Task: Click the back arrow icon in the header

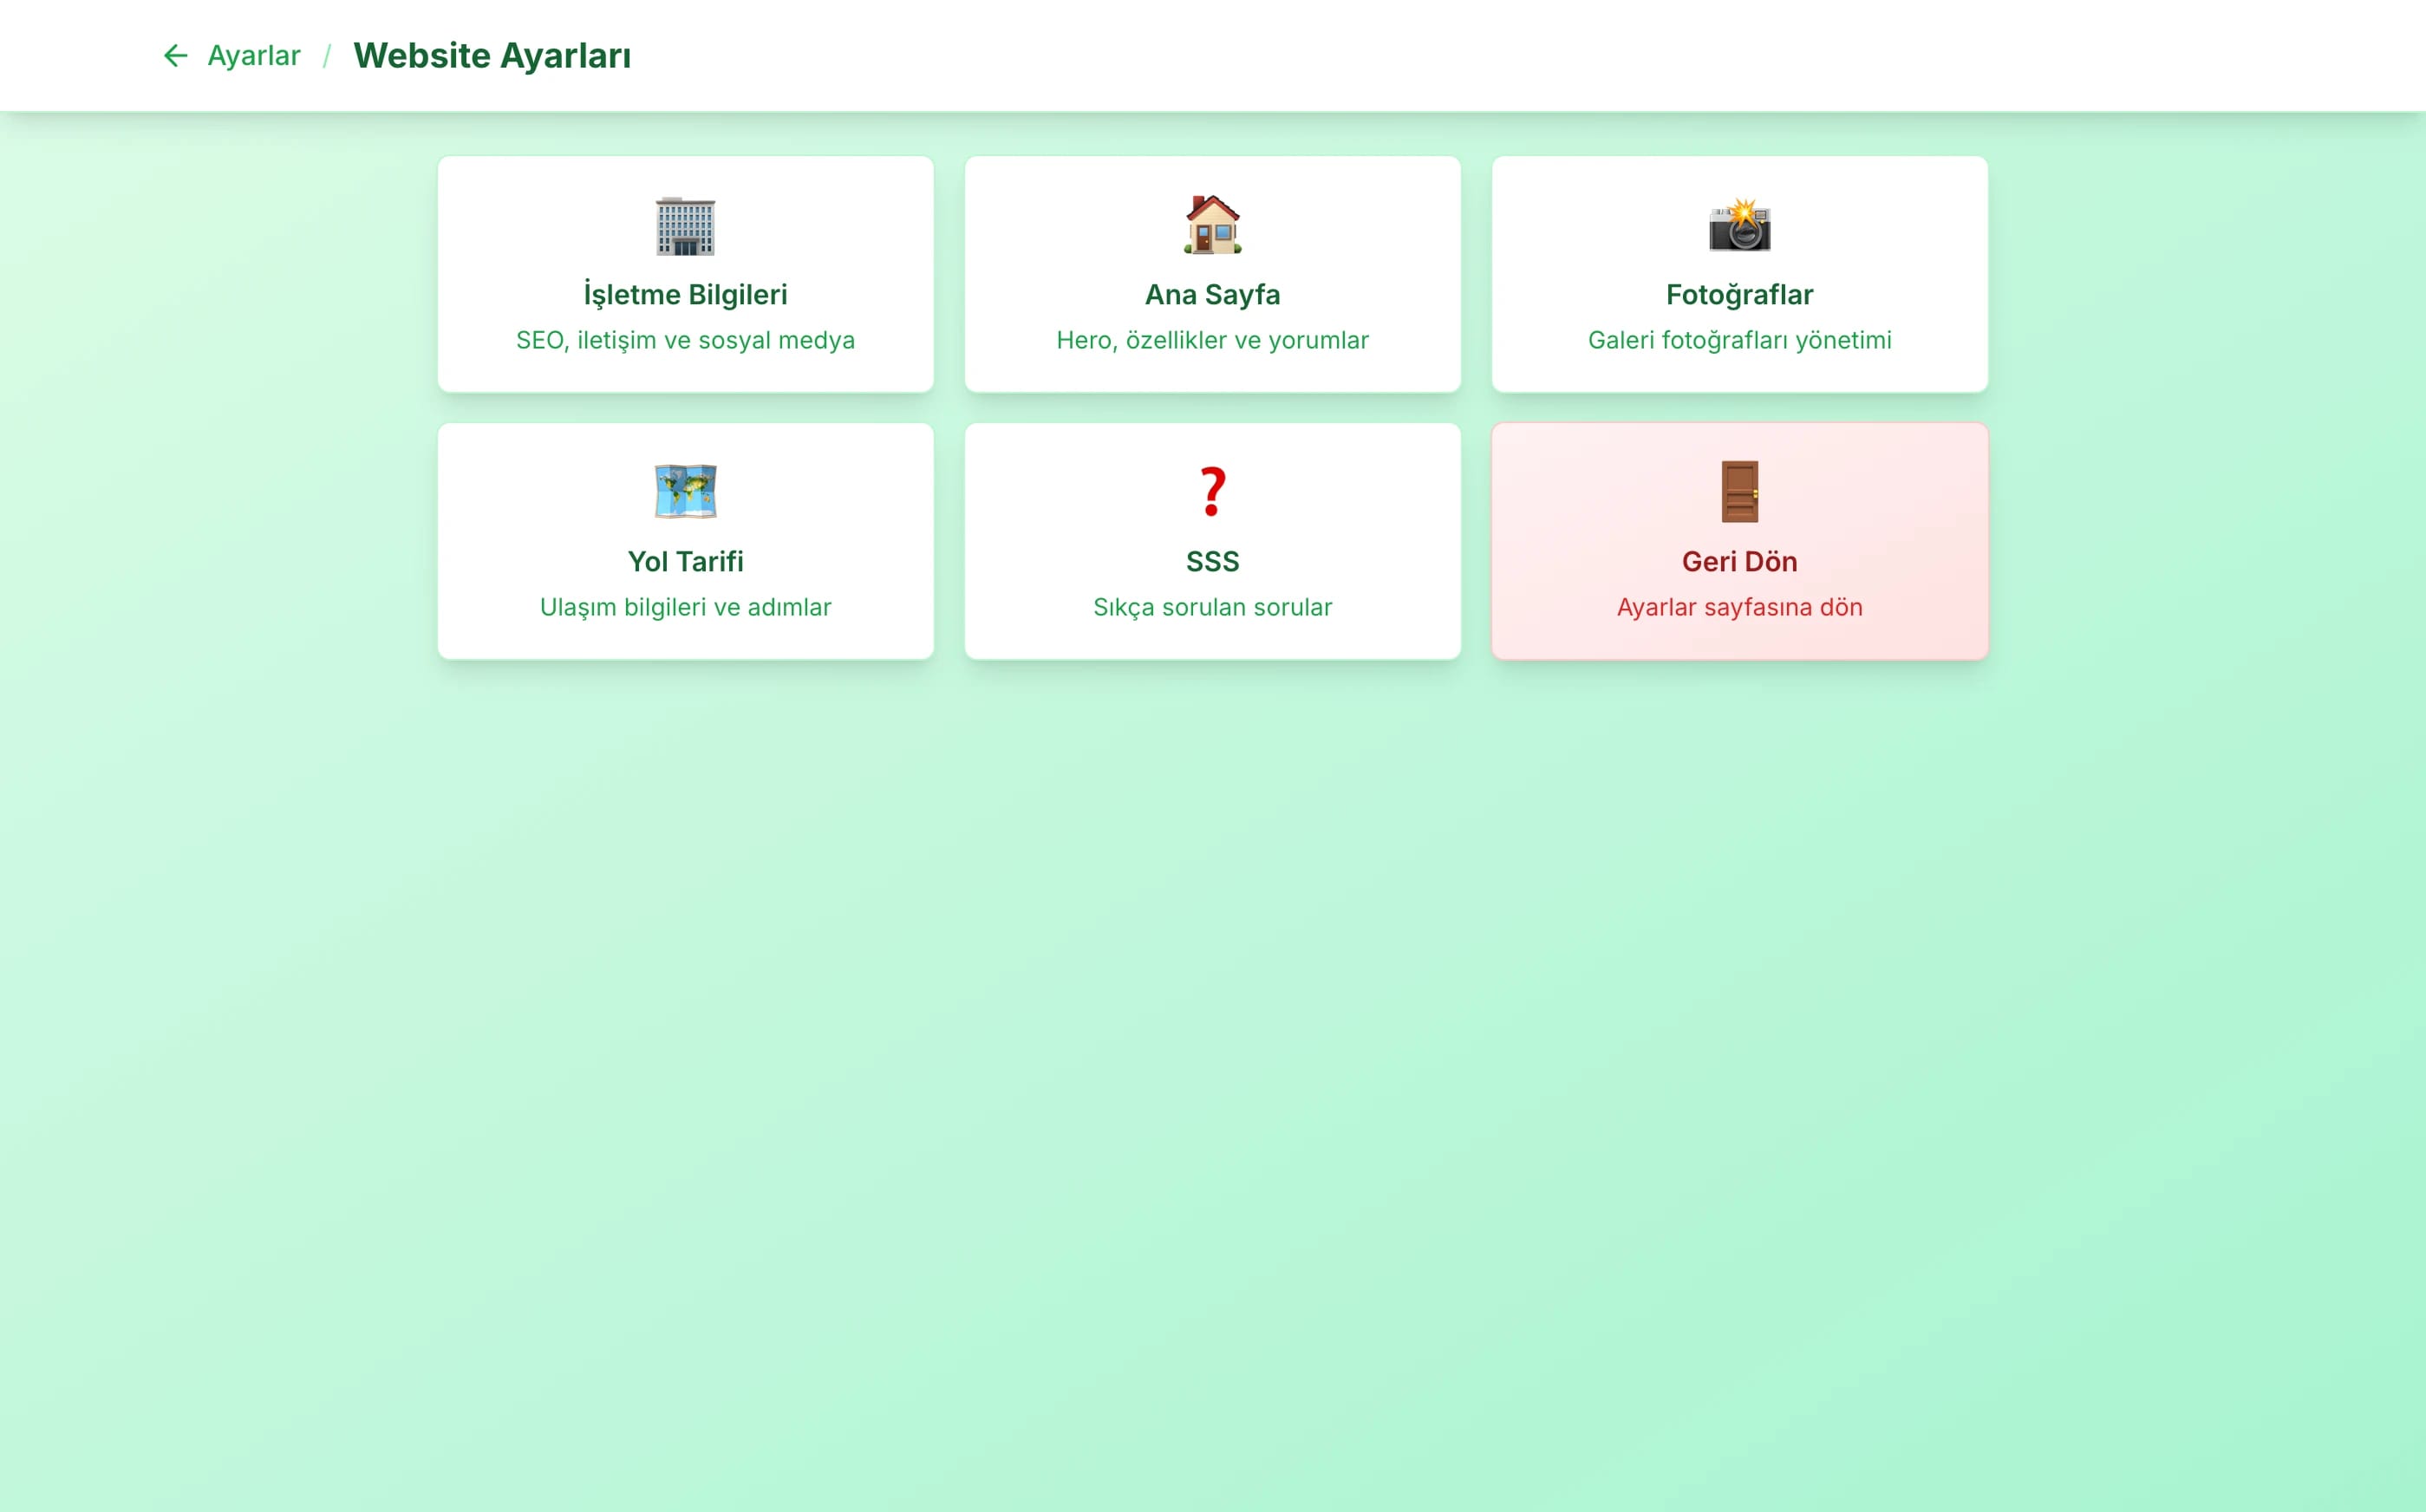Action: [x=175, y=56]
